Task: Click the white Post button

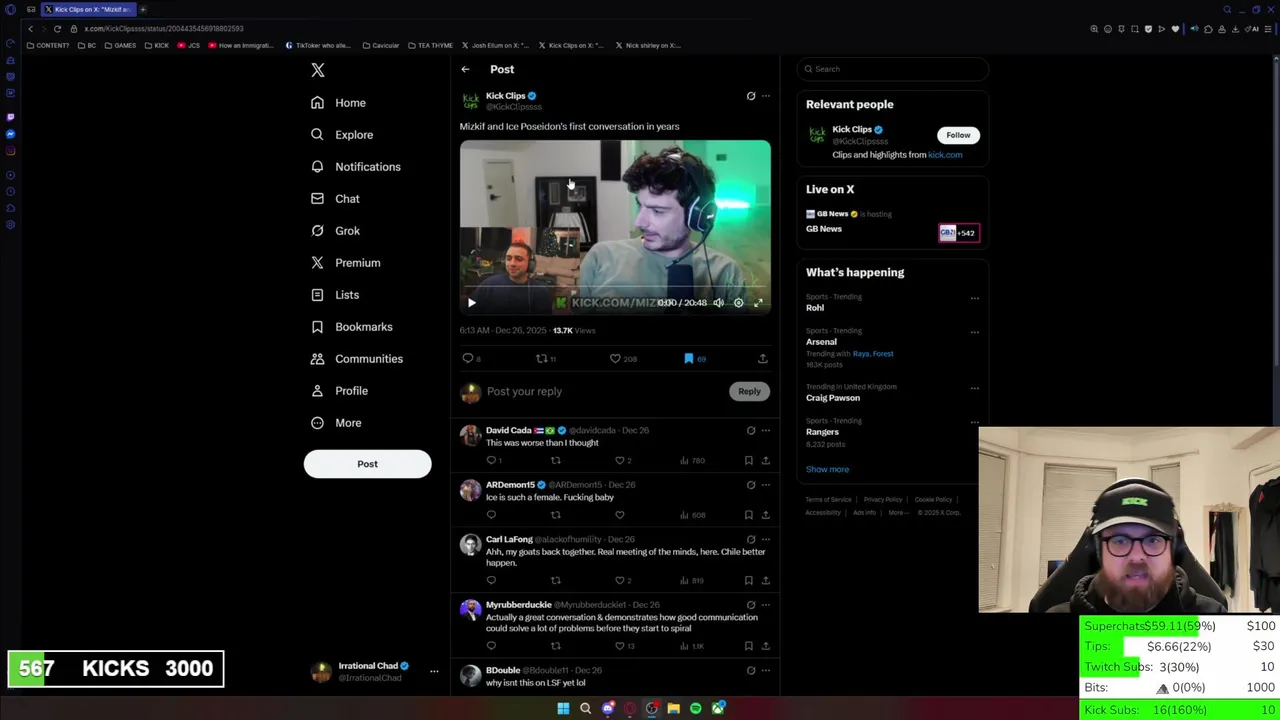Action: 367,464
